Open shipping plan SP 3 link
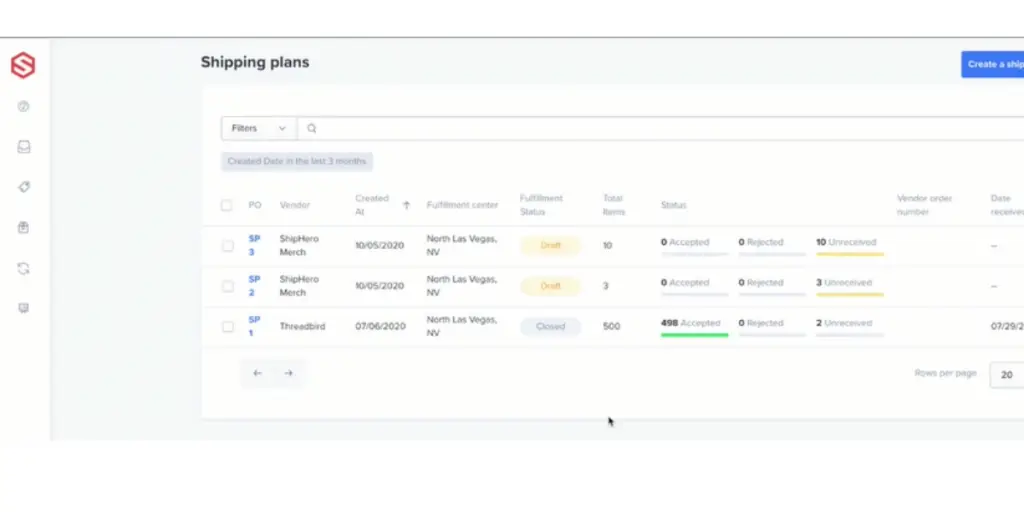 click(x=254, y=246)
